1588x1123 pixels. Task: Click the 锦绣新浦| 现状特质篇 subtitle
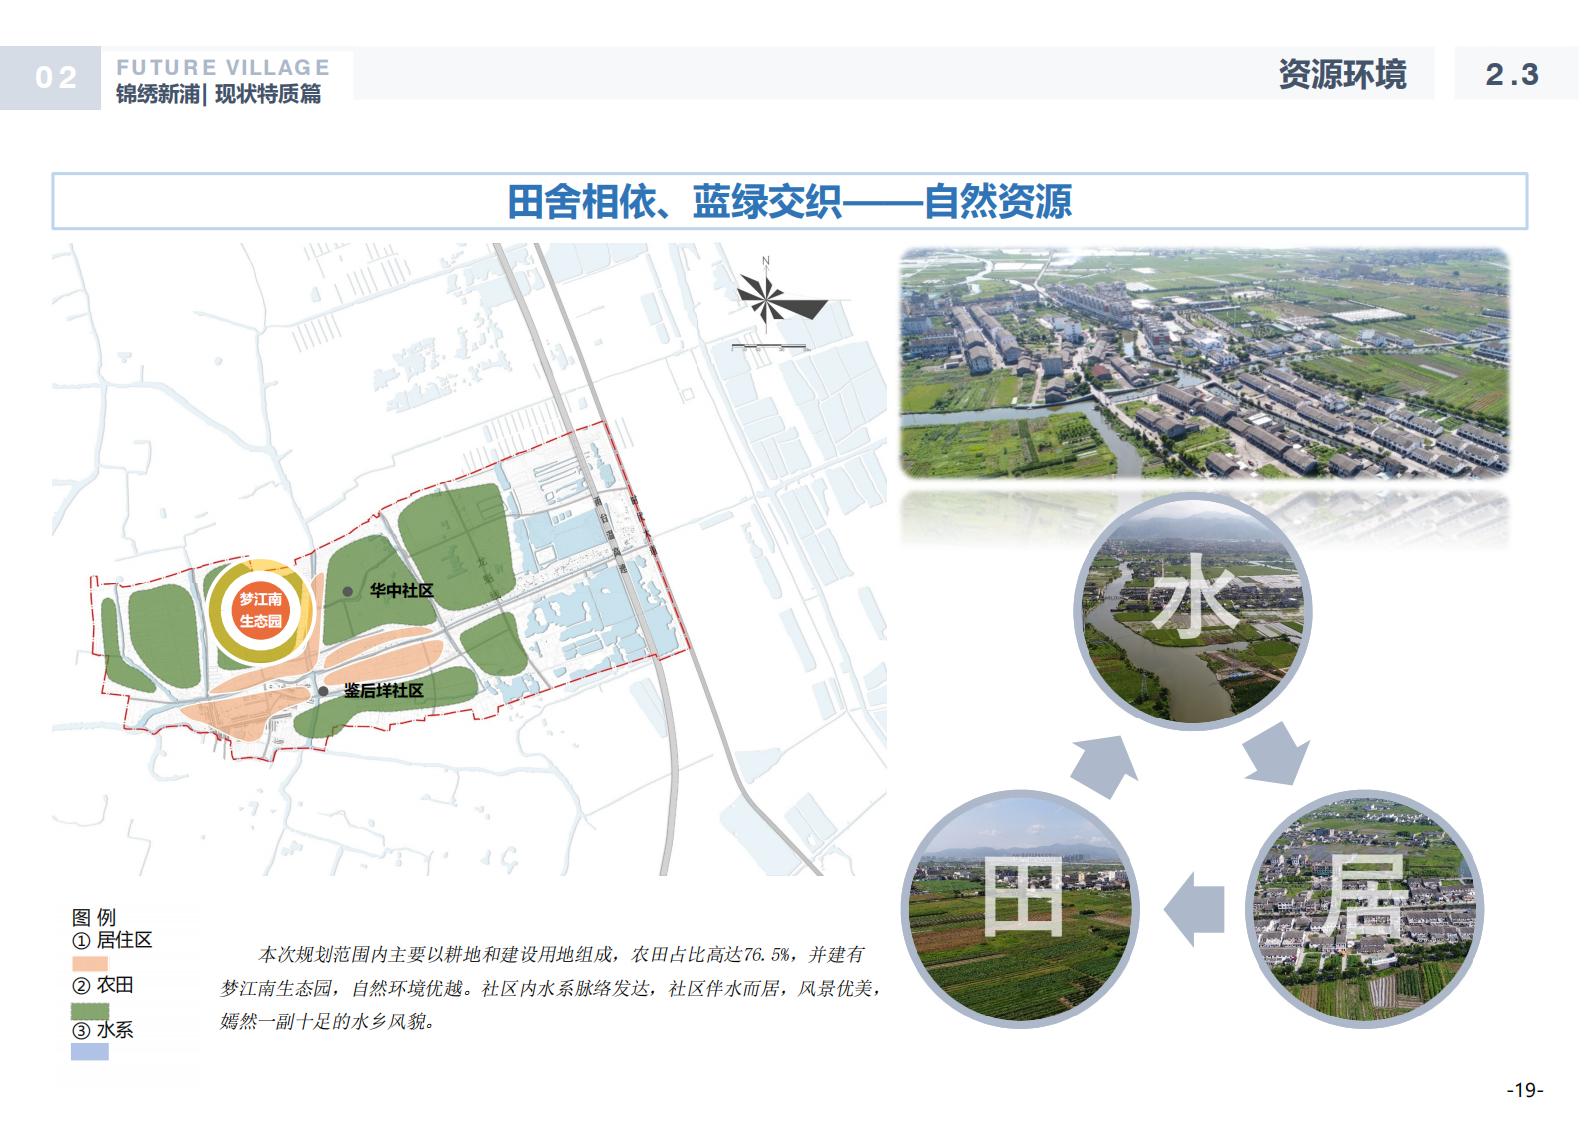point(219,95)
